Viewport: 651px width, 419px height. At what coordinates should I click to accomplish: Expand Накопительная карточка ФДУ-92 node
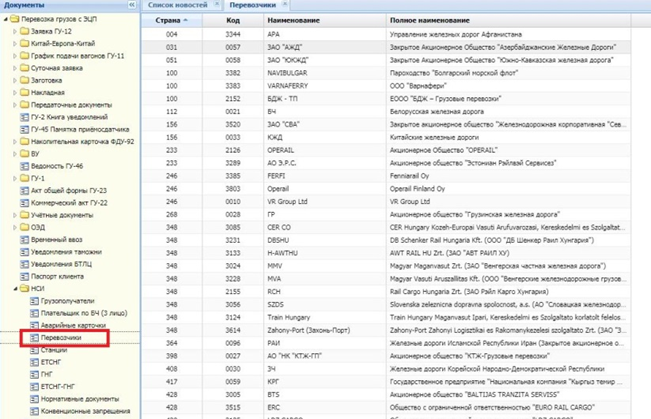[15, 142]
